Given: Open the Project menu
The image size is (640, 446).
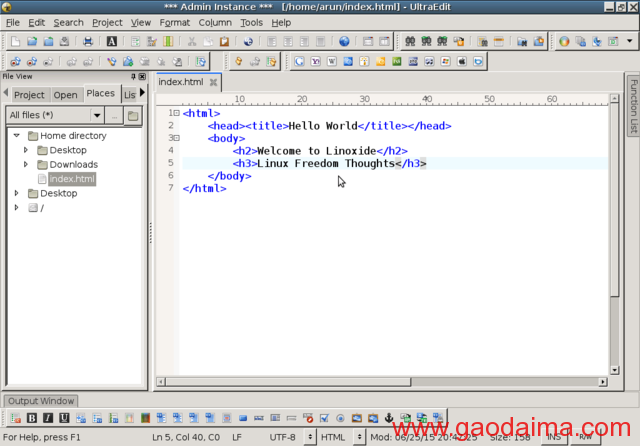Looking at the screenshot, I should click(107, 22).
